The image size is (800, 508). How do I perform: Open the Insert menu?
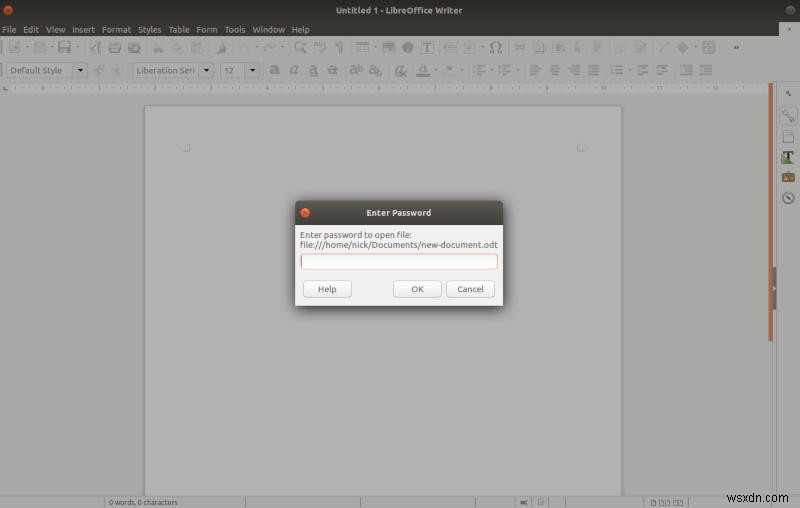83,30
